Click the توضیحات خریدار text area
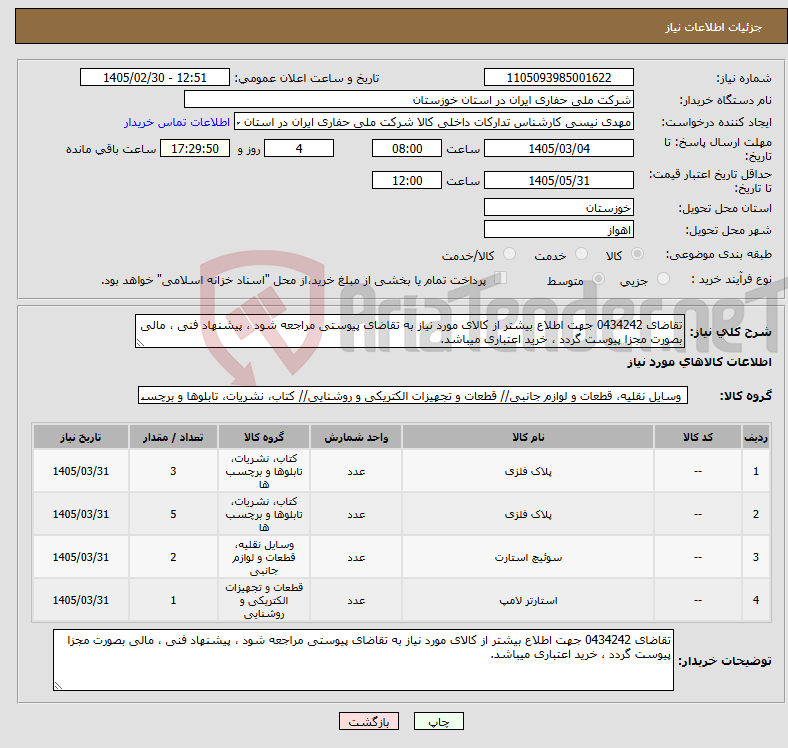Image resolution: width=788 pixels, height=748 pixels. pos(363,660)
